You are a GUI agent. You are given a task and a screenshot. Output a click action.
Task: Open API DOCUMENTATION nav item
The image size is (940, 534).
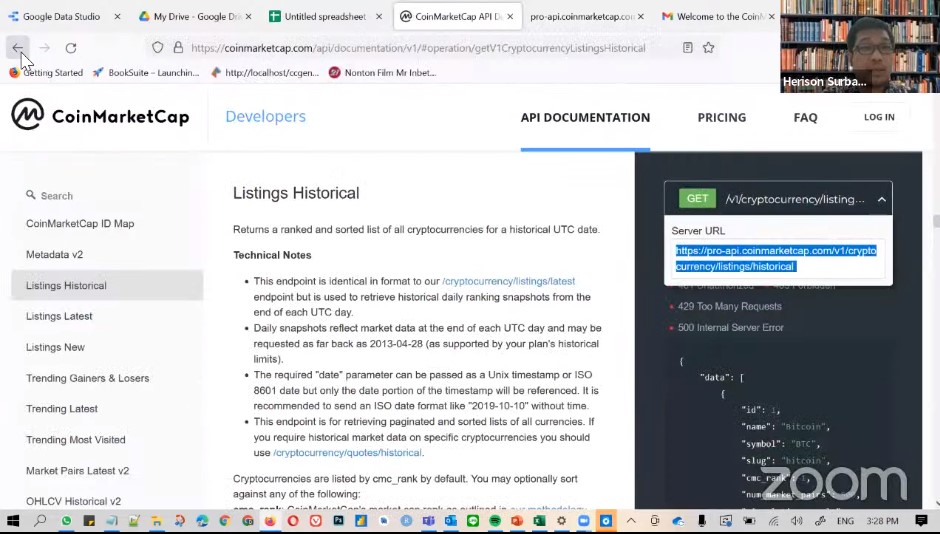585,117
